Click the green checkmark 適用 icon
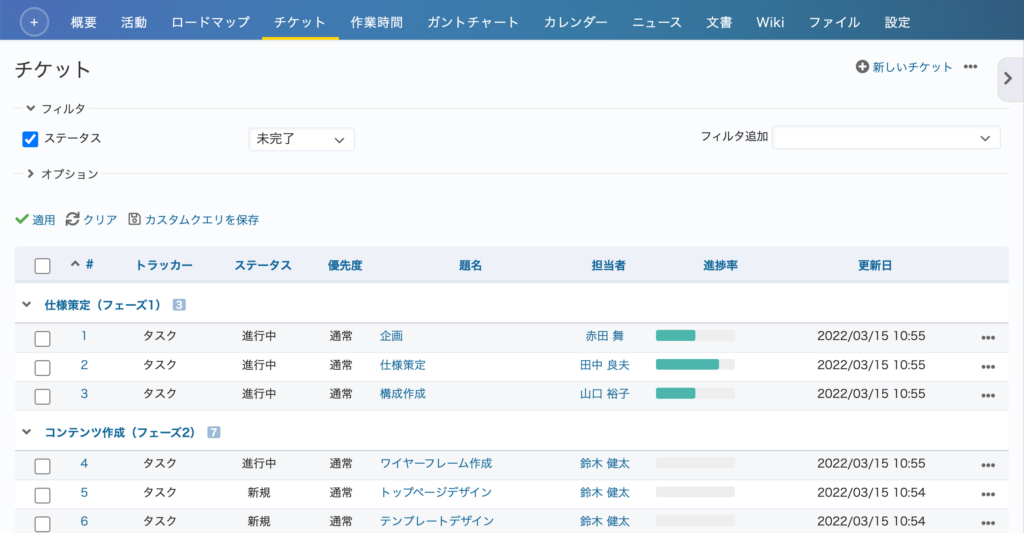 pos(22,219)
